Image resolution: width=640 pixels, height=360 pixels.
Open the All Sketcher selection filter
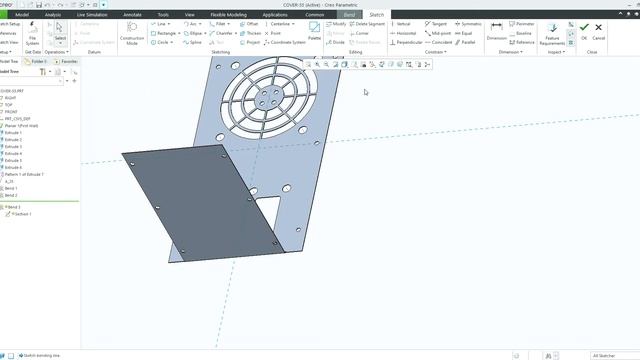615,356
